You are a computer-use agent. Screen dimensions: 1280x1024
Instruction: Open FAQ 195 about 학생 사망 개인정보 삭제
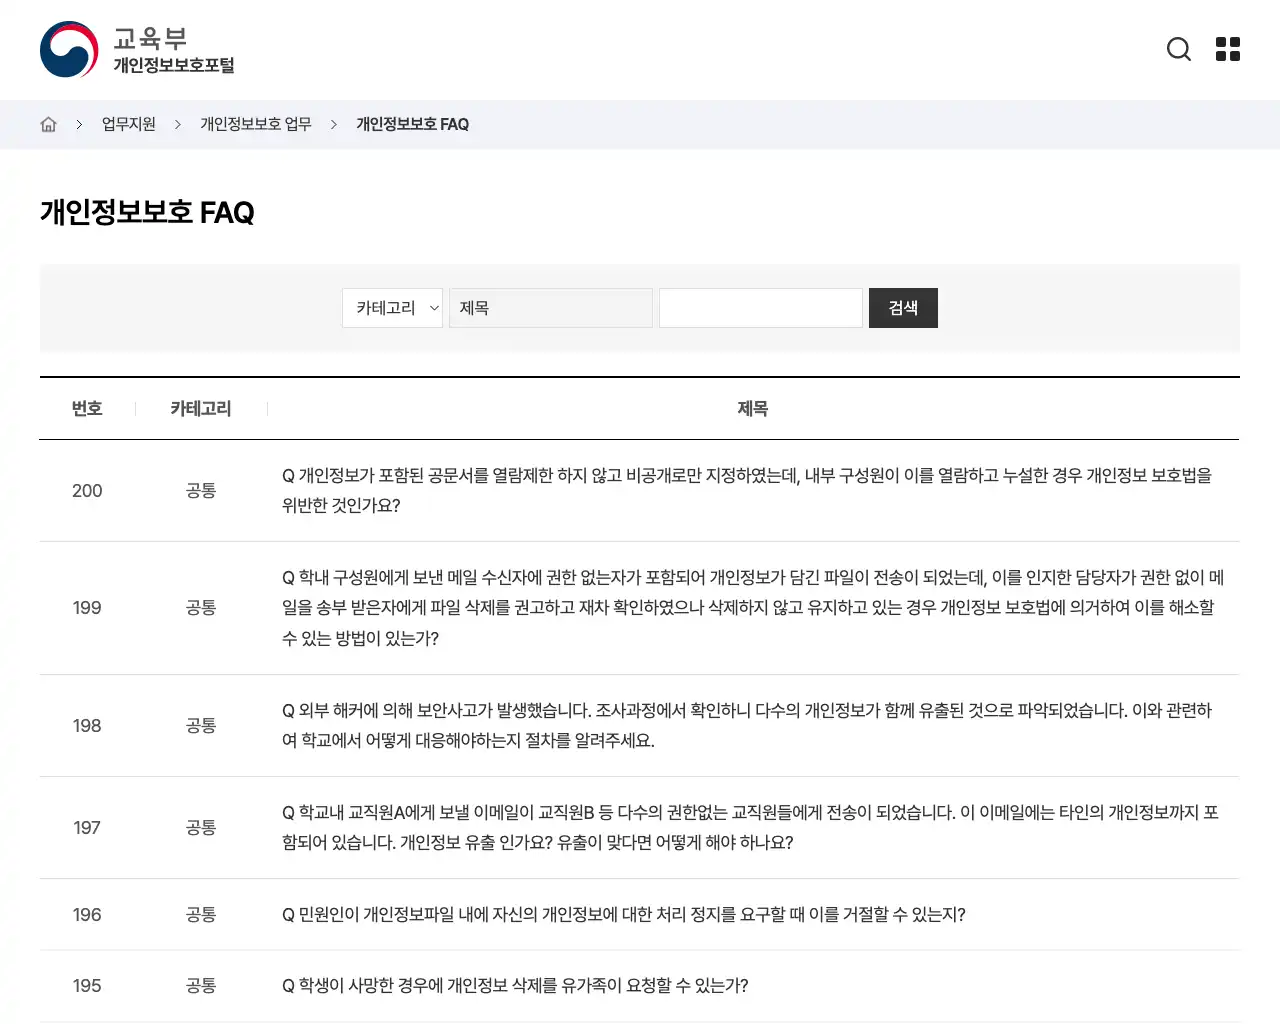click(515, 985)
